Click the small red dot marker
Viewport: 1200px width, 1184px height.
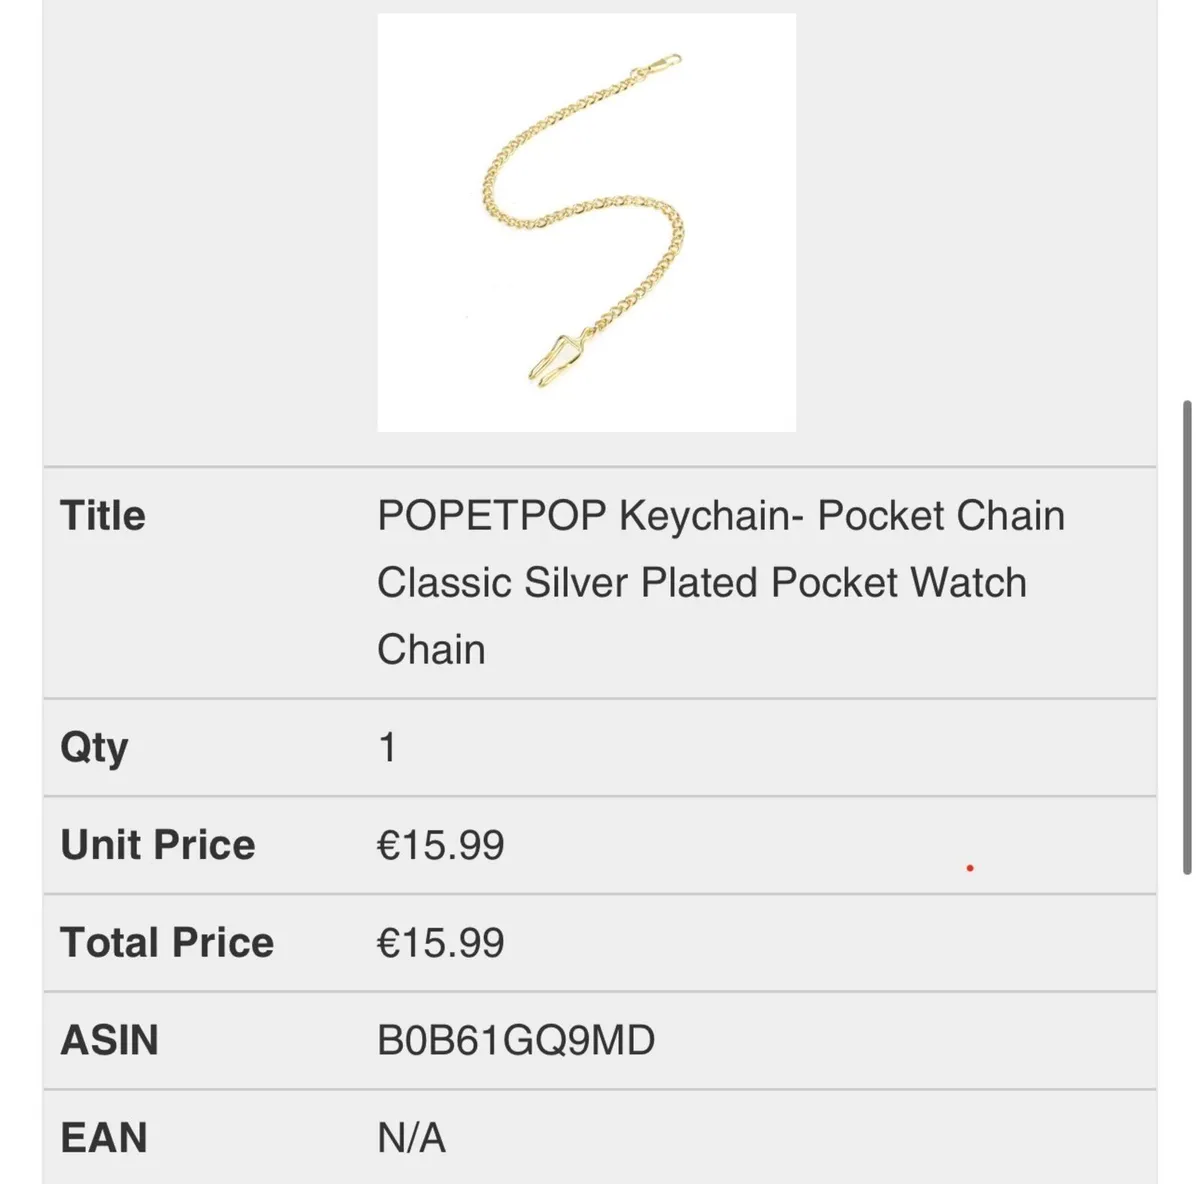tap(970, 868)
